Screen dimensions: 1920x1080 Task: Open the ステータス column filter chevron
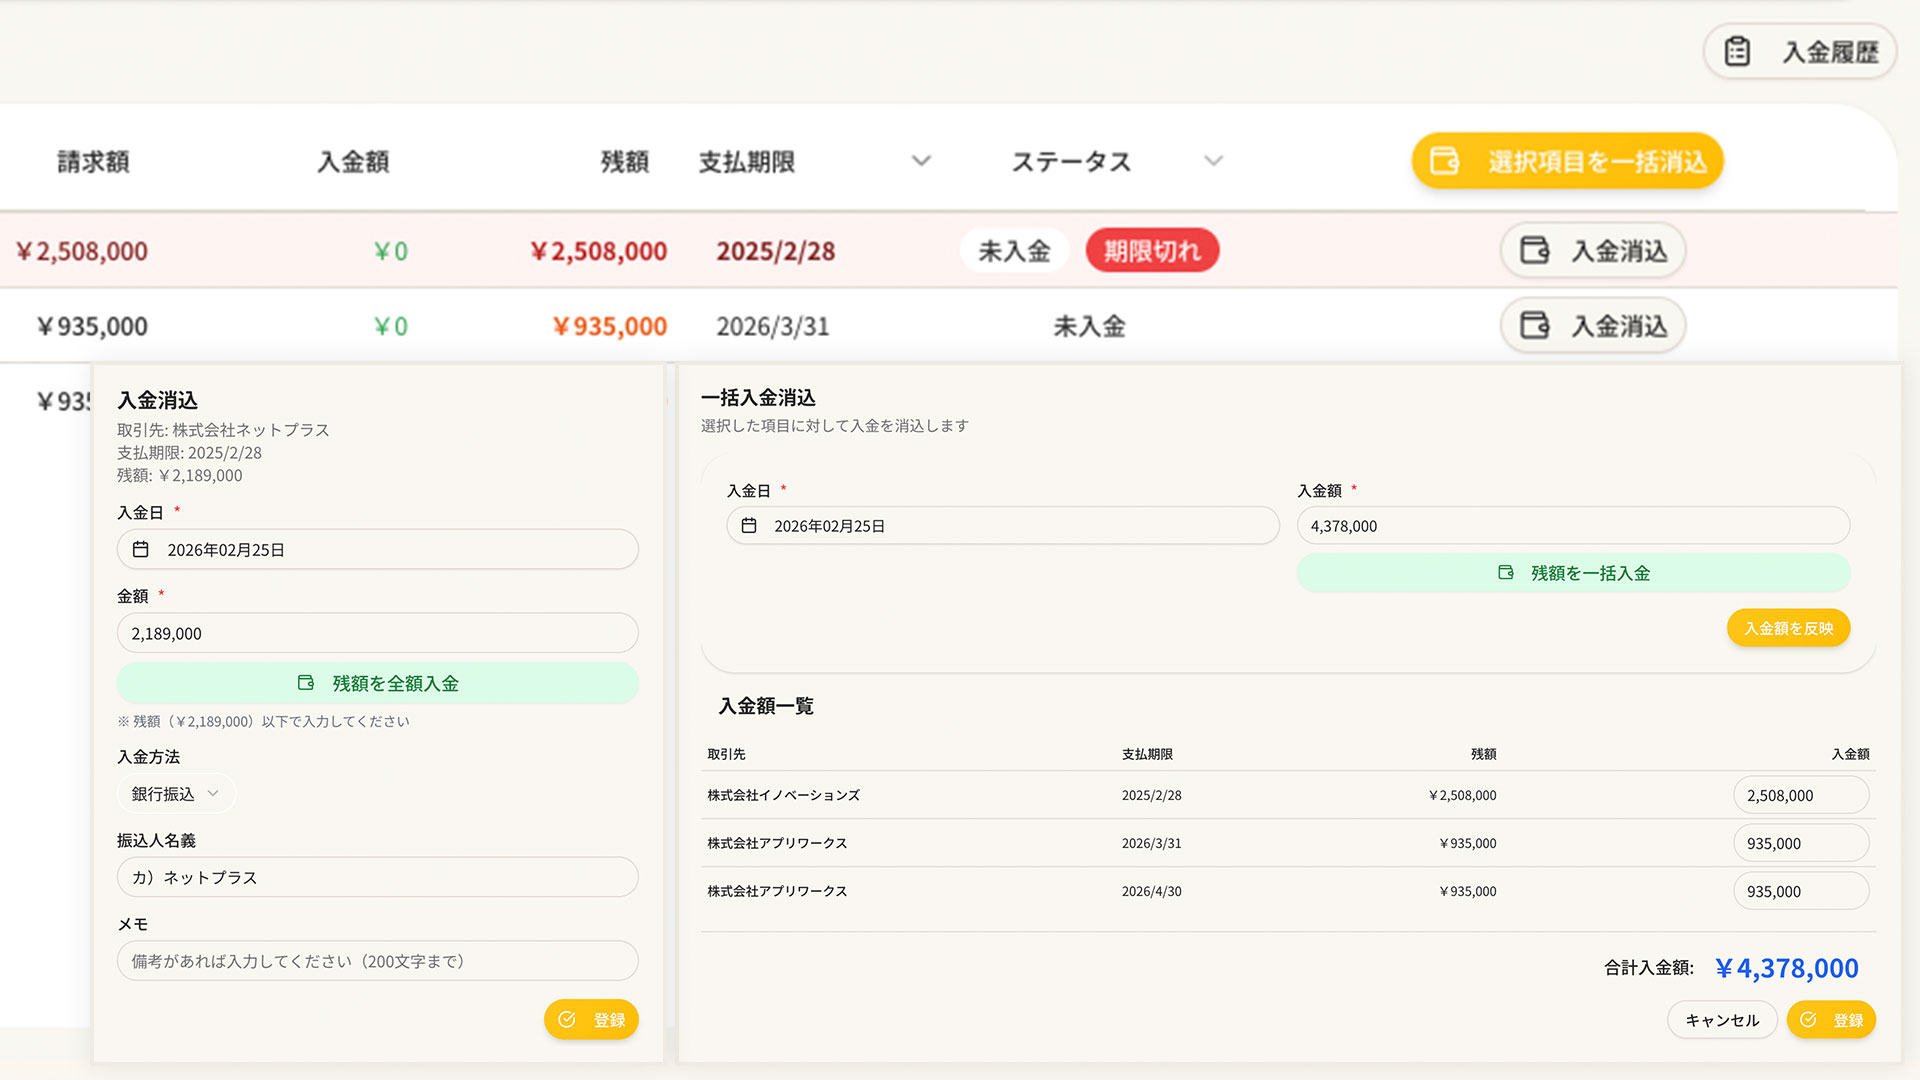pyautogui.click(x=1213, y=161)
